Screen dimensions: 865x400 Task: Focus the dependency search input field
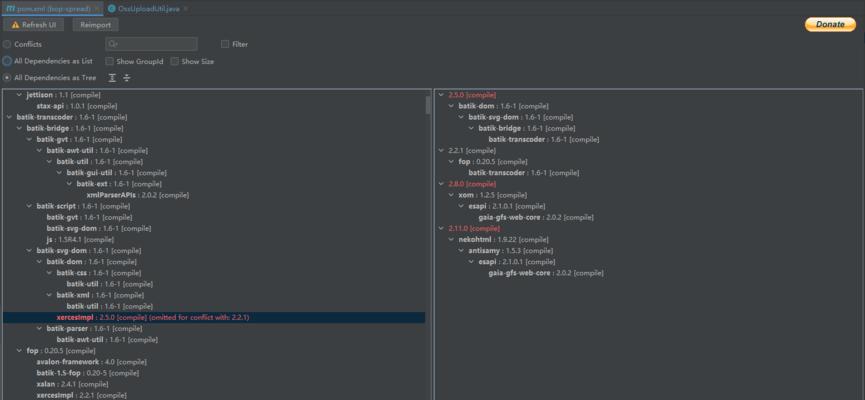(151, 44)
